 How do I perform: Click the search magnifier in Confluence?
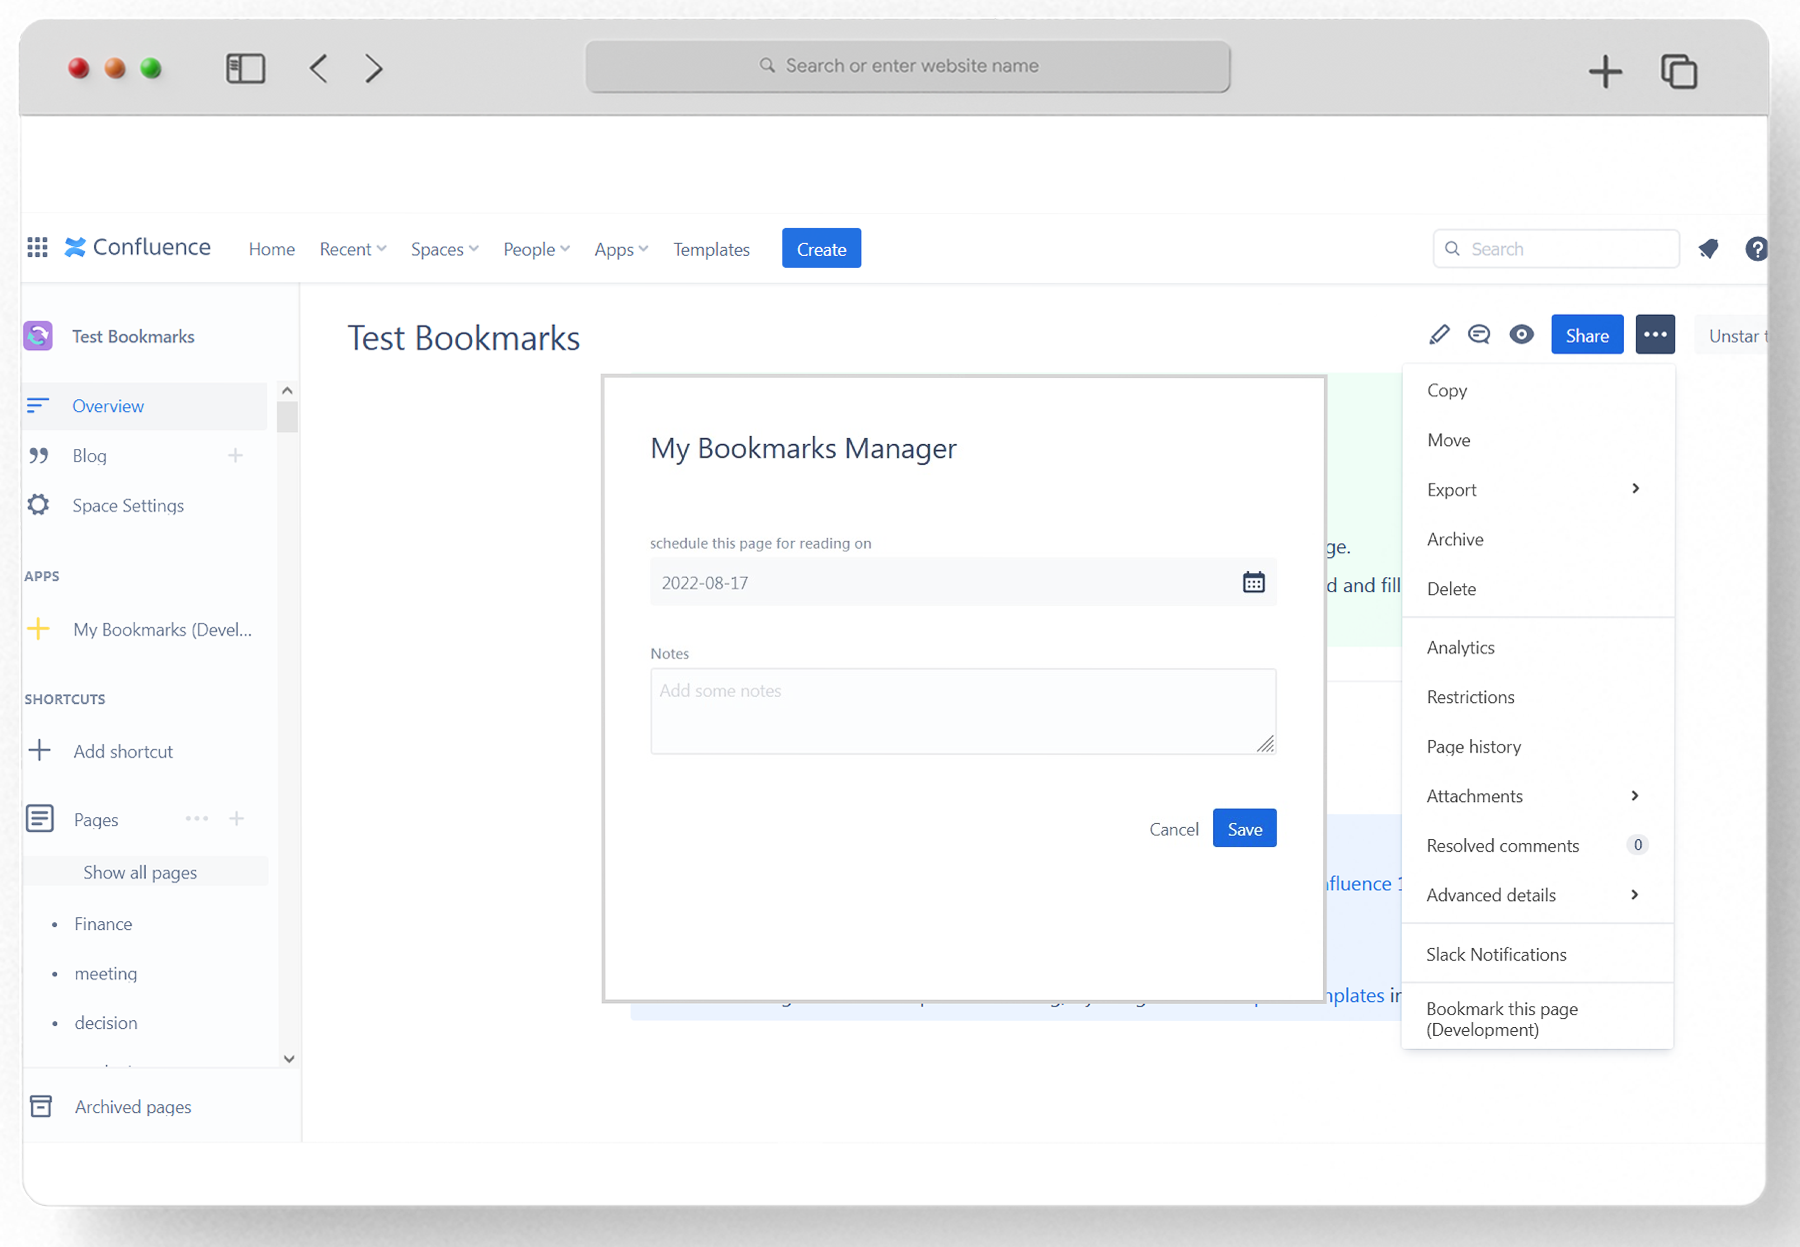tap(1452, 248)
